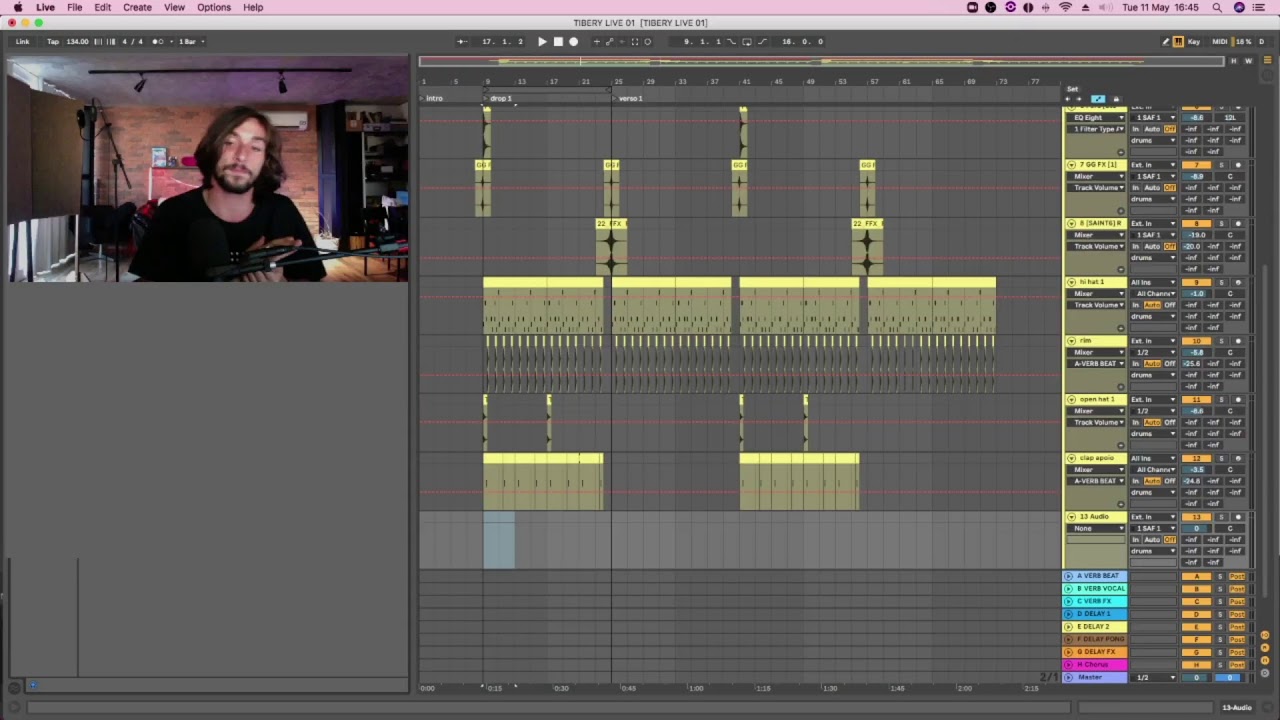Open the View menu
1280x720 pixels.
174,7
